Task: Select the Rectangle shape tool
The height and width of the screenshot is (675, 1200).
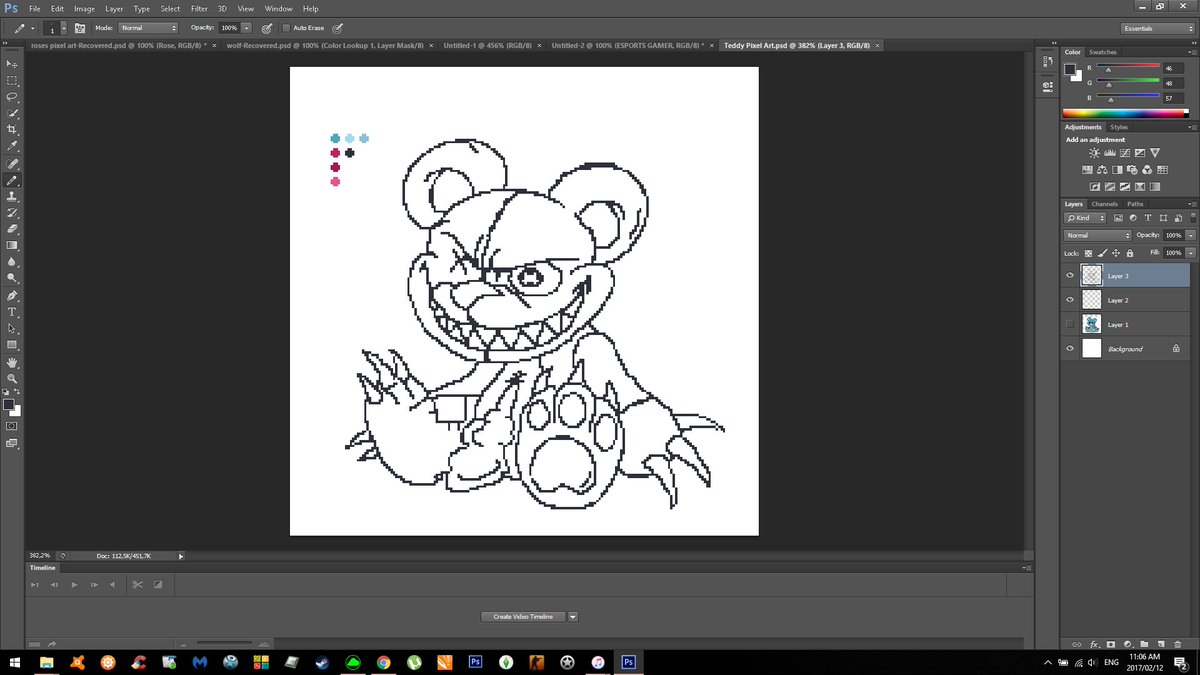Action: (x=13, y=345)
